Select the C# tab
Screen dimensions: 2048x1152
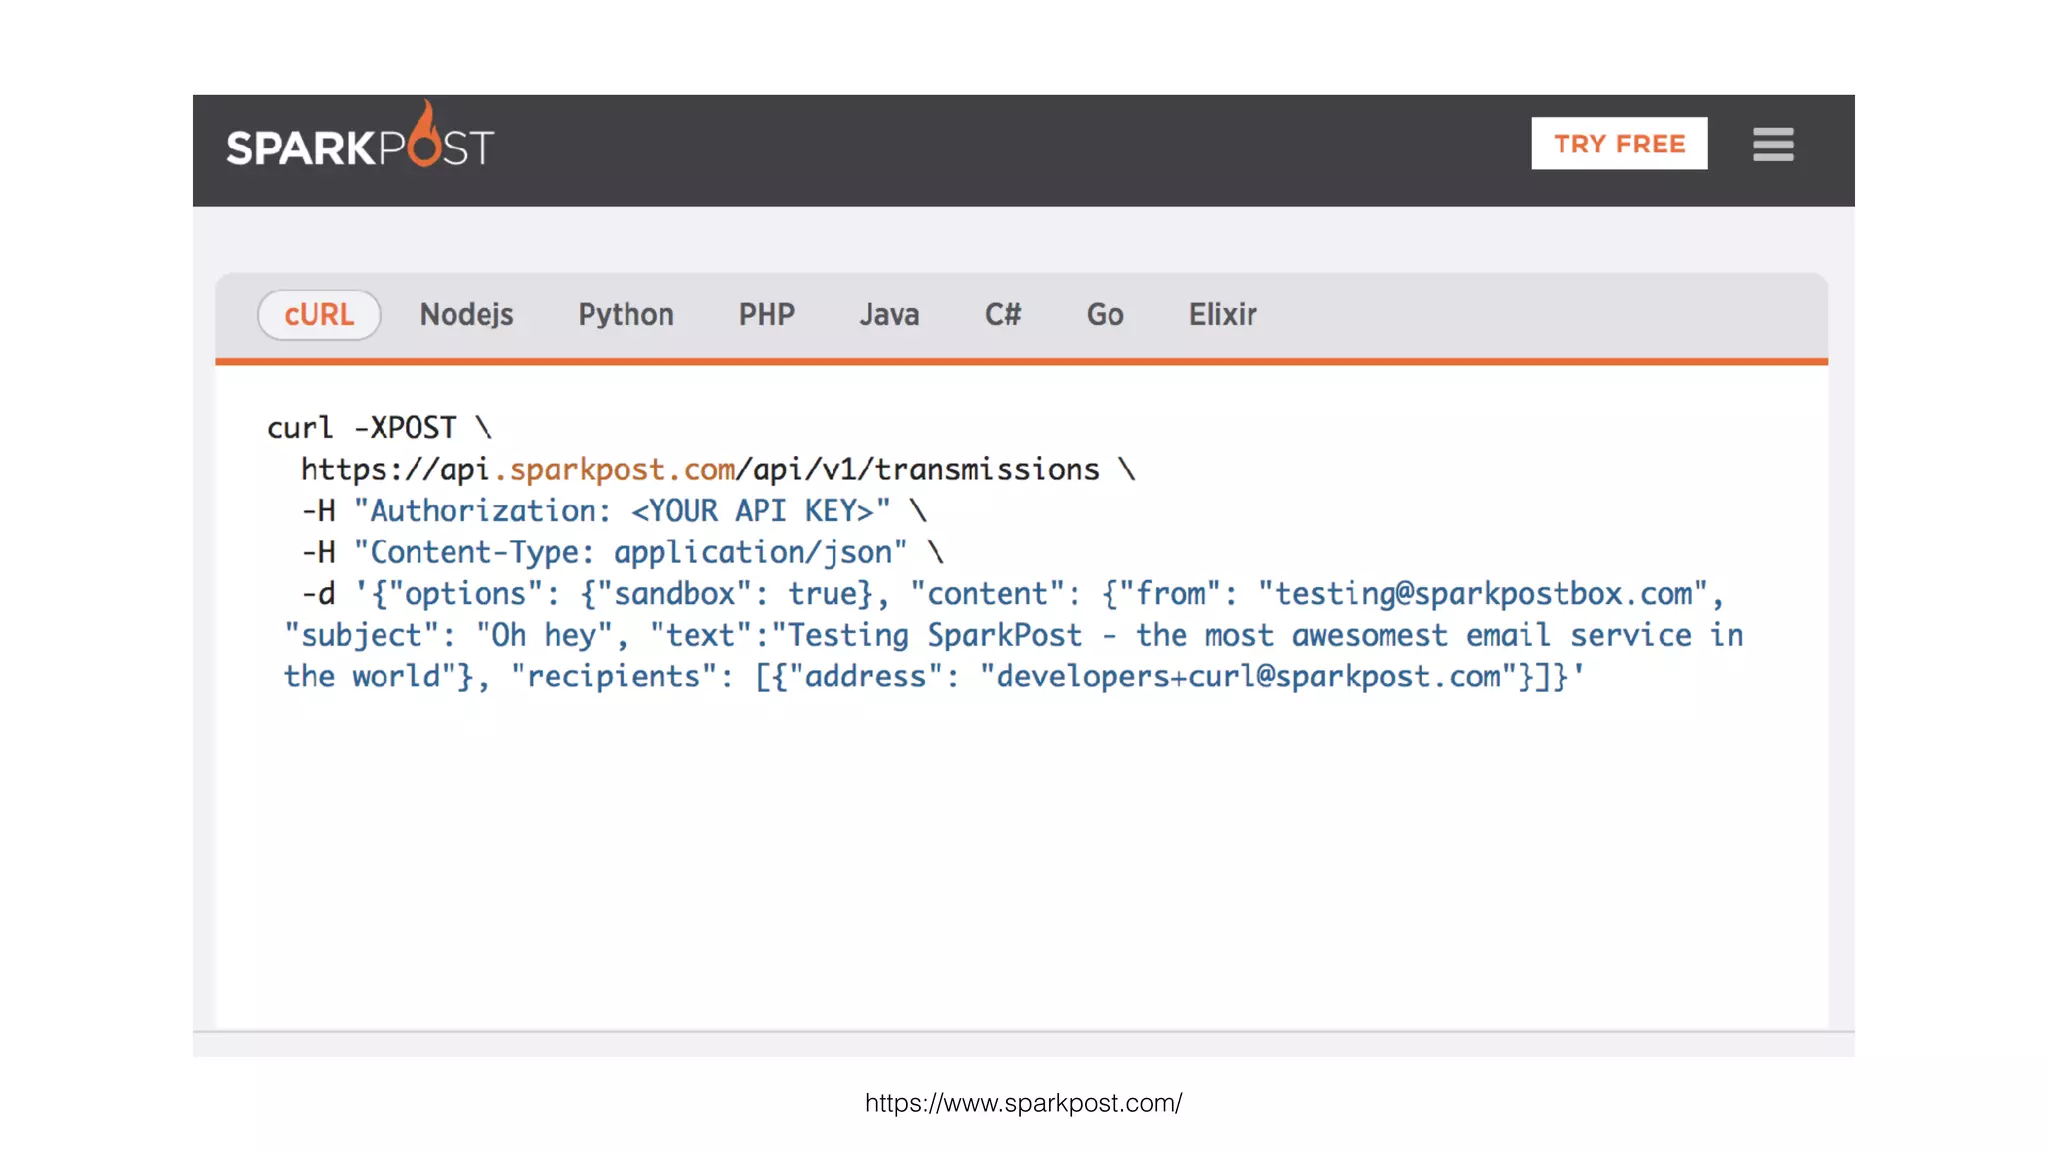(1002, 315)
